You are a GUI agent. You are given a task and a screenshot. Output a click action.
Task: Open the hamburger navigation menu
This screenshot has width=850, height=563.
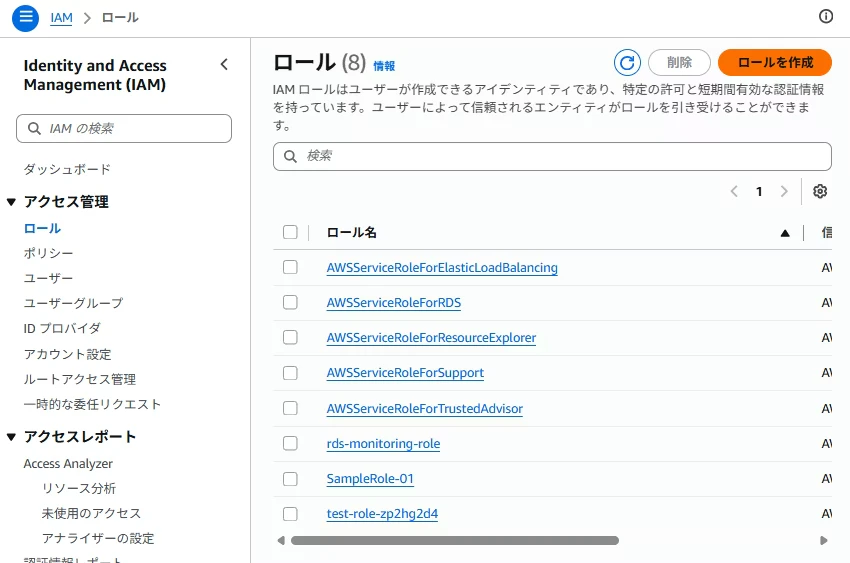pyautogui.click(x=25, y=18)
